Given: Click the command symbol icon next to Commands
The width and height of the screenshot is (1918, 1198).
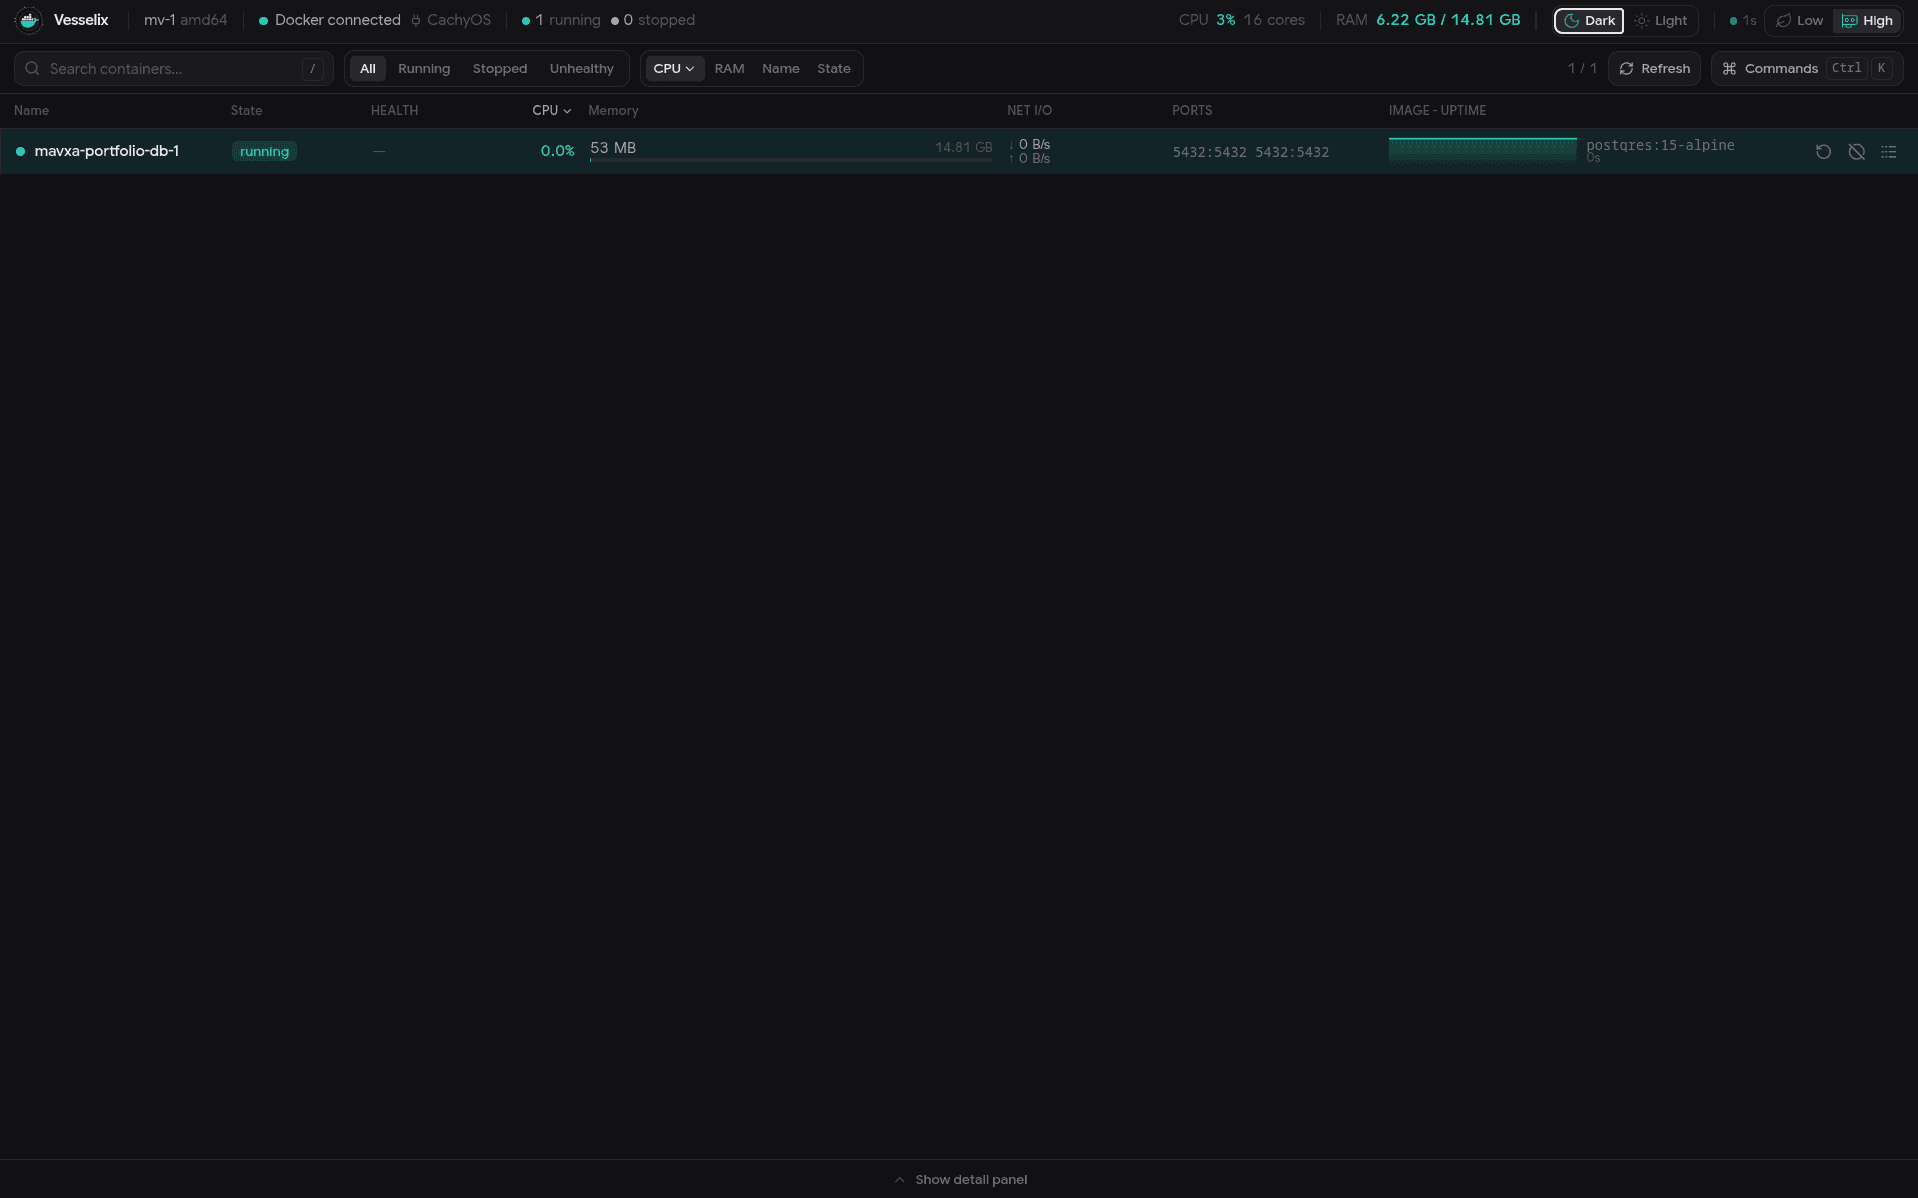Looking at the screenshot, I should tap(1729, 69).
